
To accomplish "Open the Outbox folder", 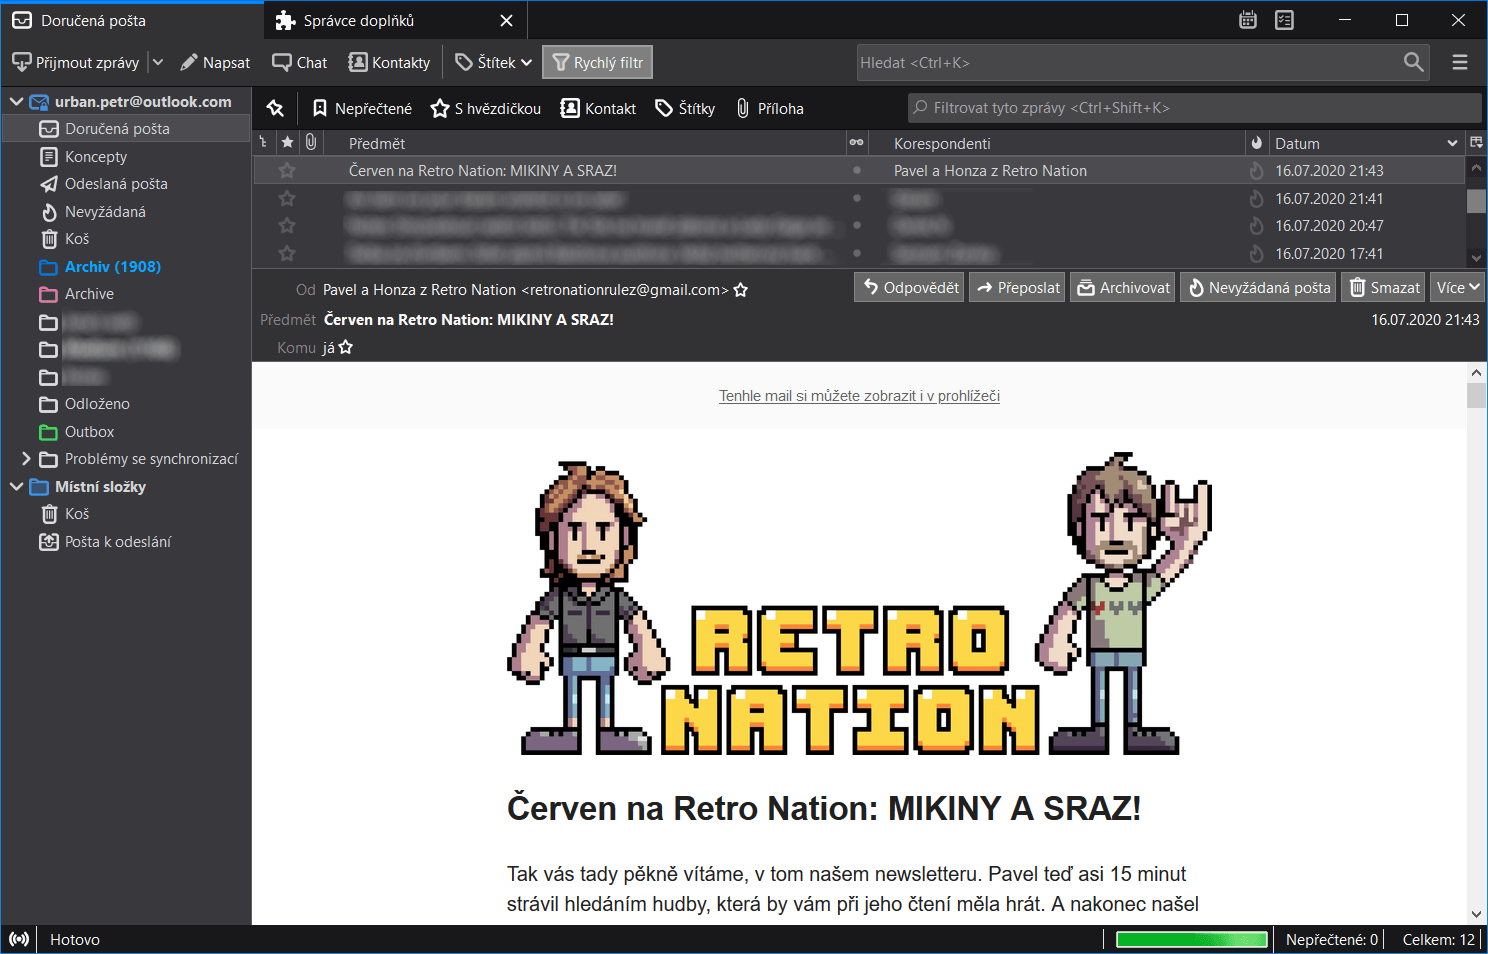I will [89, 432].
